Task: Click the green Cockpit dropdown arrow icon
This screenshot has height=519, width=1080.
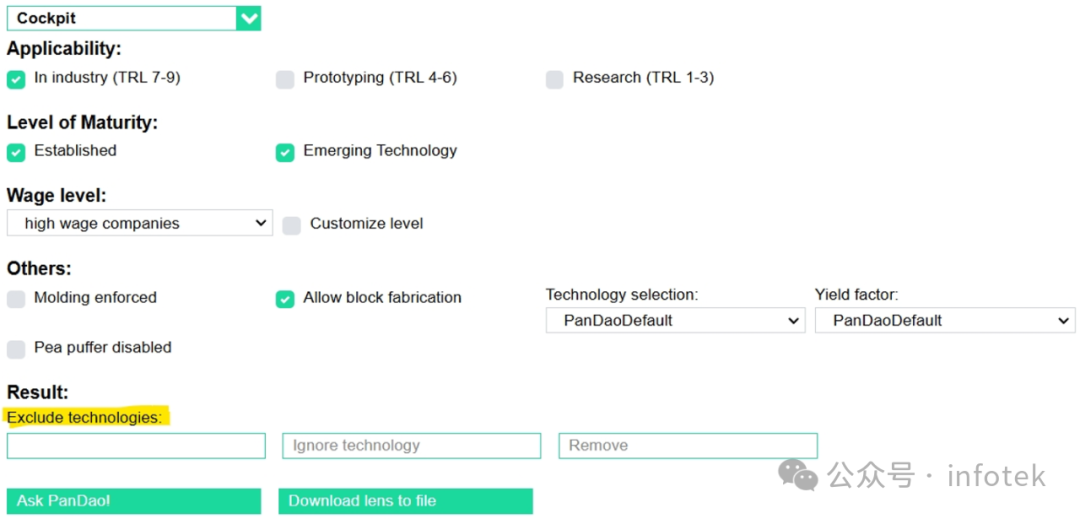Action: pos(249,18)
